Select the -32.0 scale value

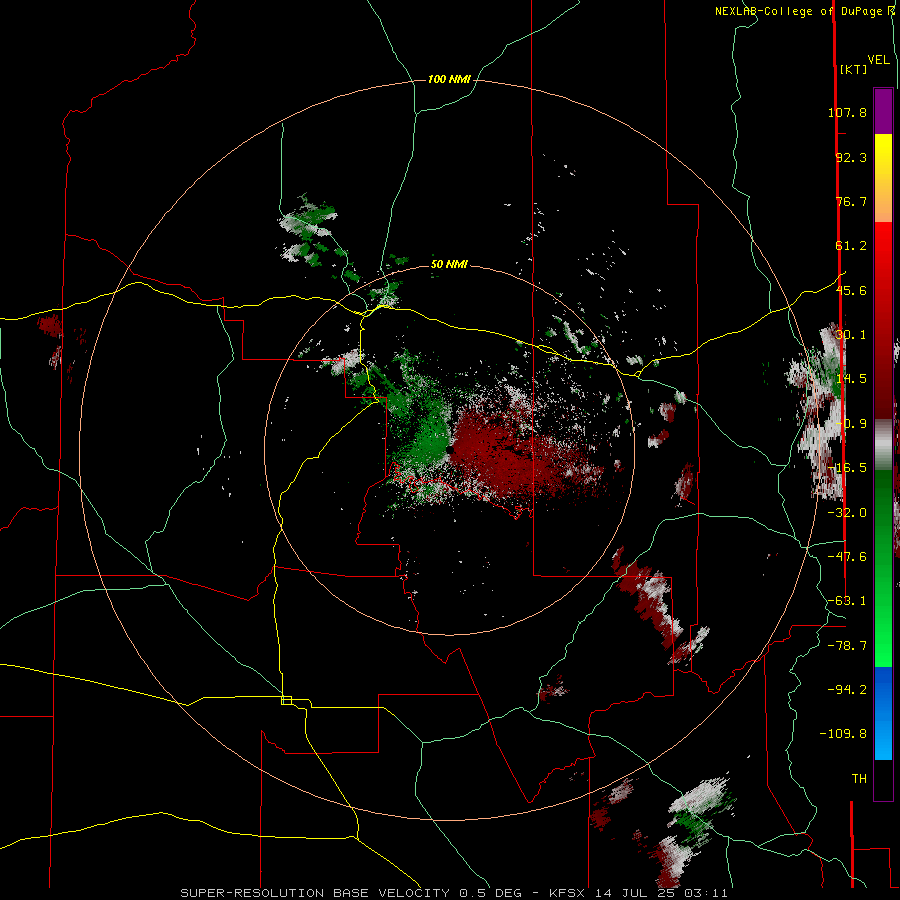[x=847, y=513]
